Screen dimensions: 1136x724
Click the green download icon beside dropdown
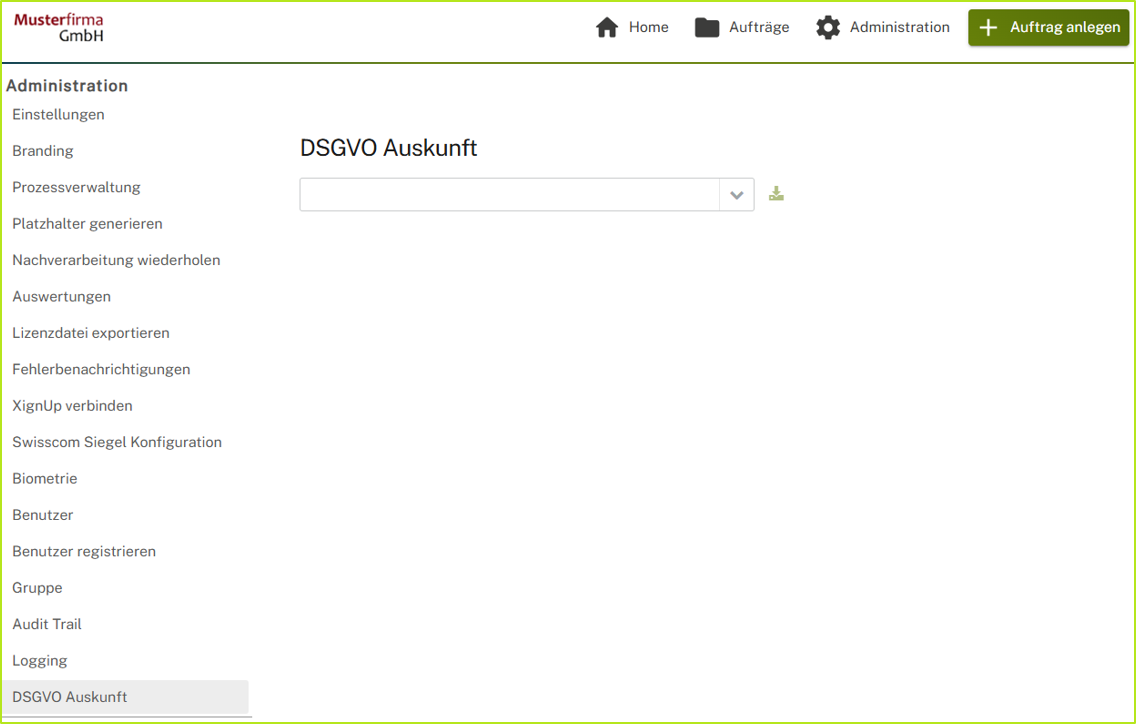click(x=776, y=193)
